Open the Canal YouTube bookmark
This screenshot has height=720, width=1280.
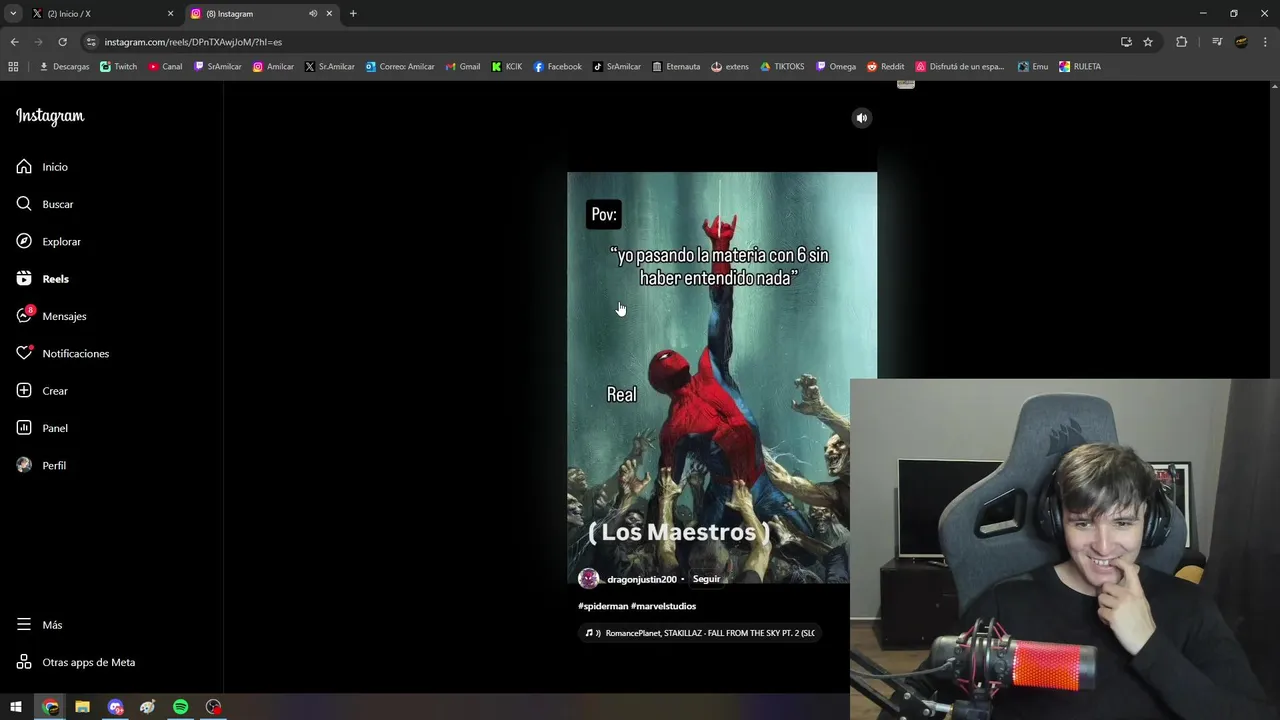click(165, 67)
